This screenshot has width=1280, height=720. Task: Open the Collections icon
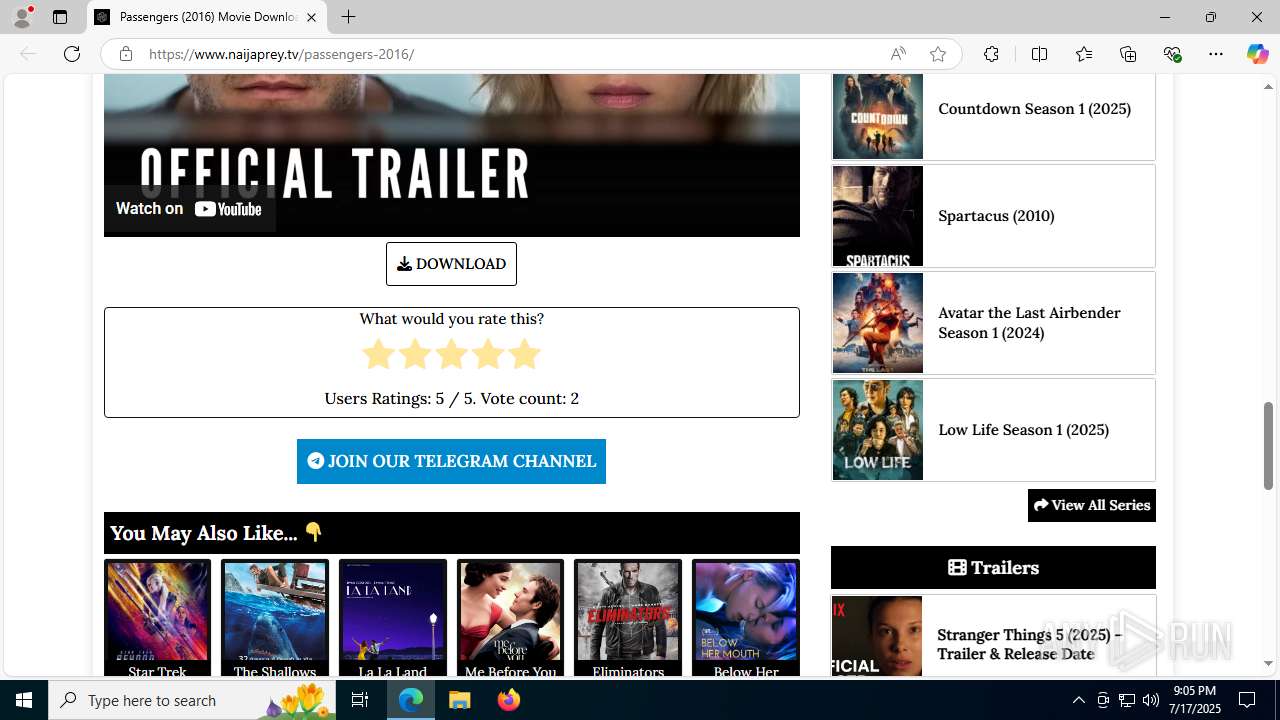point(1128,54)
